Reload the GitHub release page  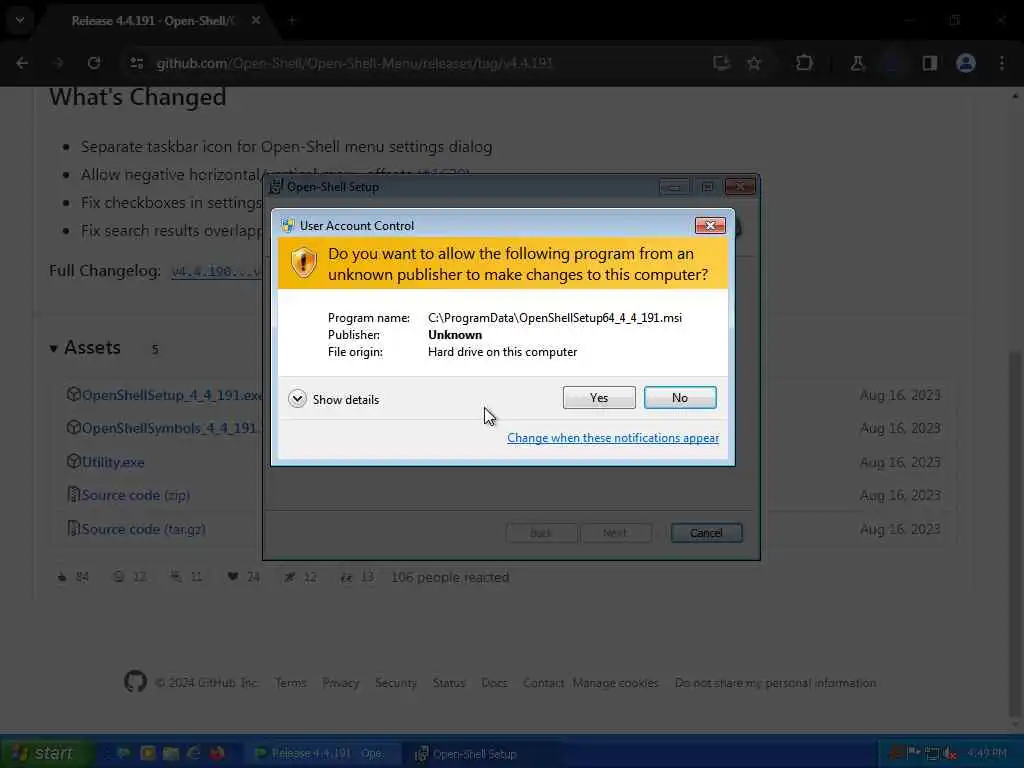pos(94,63)
